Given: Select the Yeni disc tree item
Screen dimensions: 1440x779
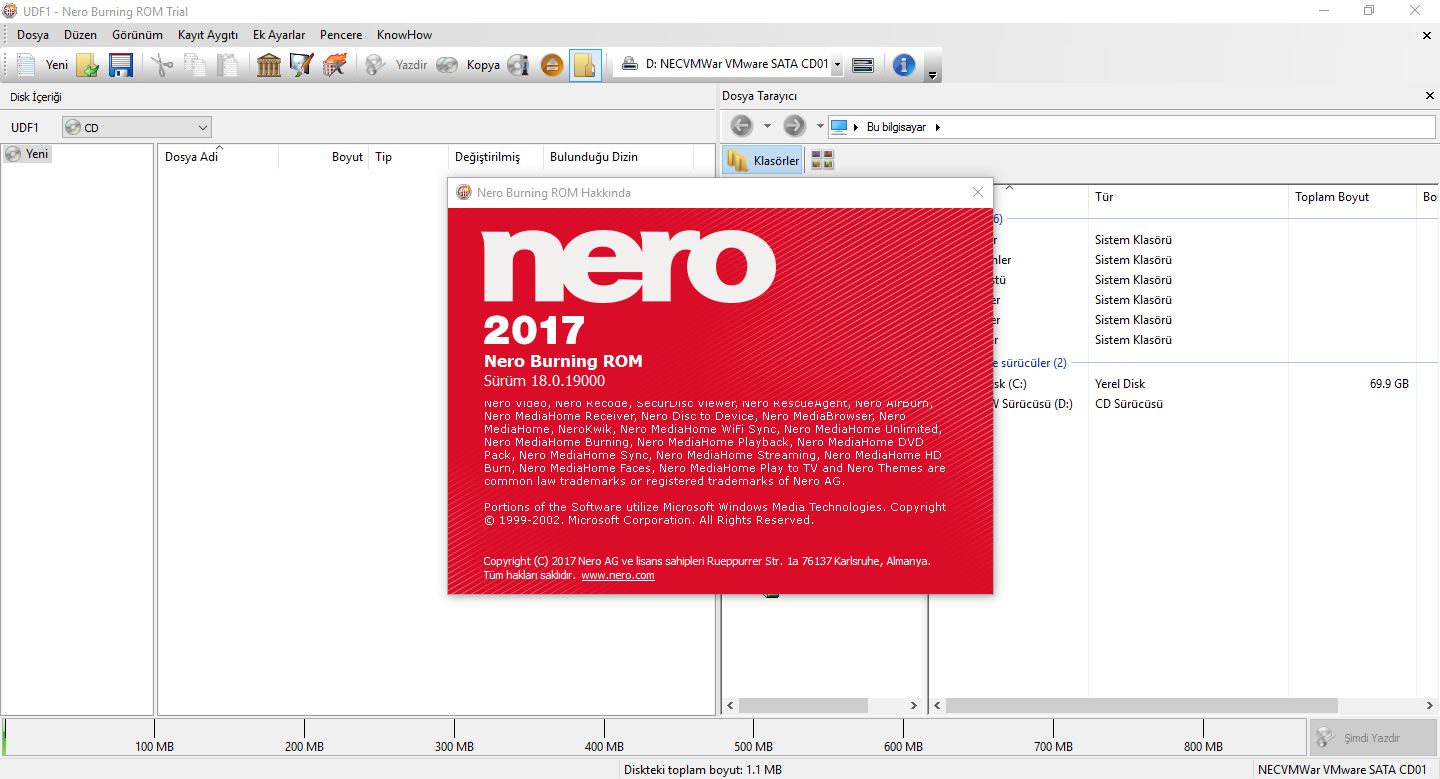Looking at the screenshot, I should click(x=27, y=154).
